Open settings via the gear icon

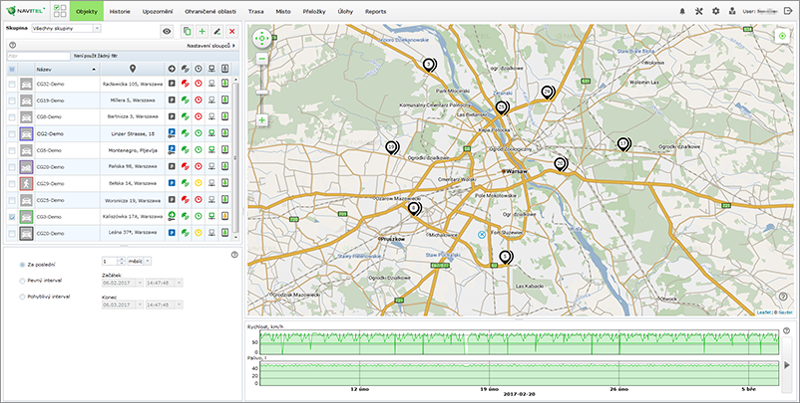point(715,10)
